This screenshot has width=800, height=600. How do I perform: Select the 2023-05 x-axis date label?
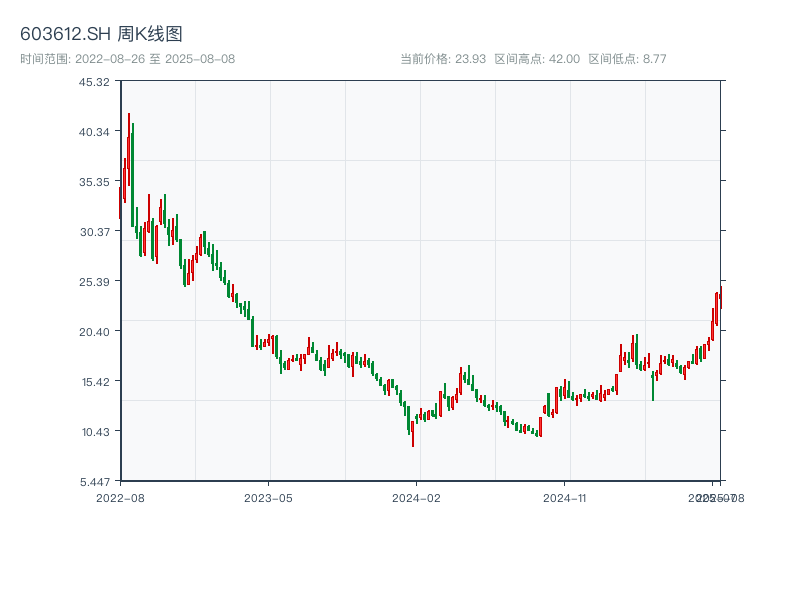pyautogui.click(x=268, y=497)
